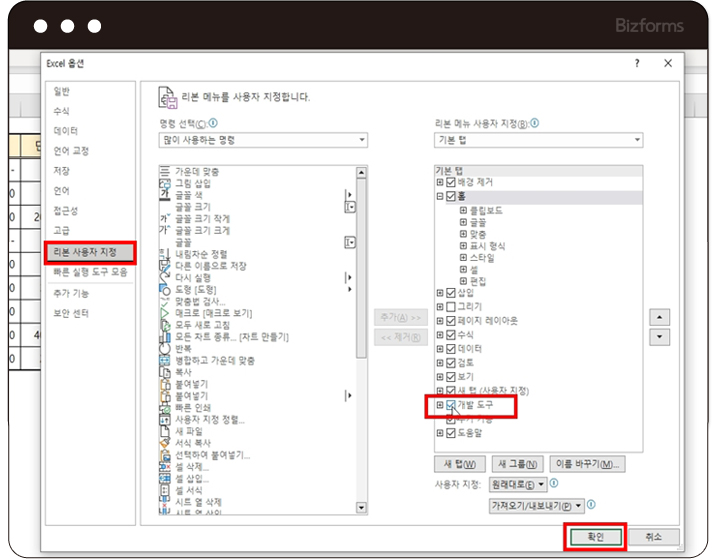Click the command list scrollbar down arrow
The image size is (715, 560).
[361, 507]
